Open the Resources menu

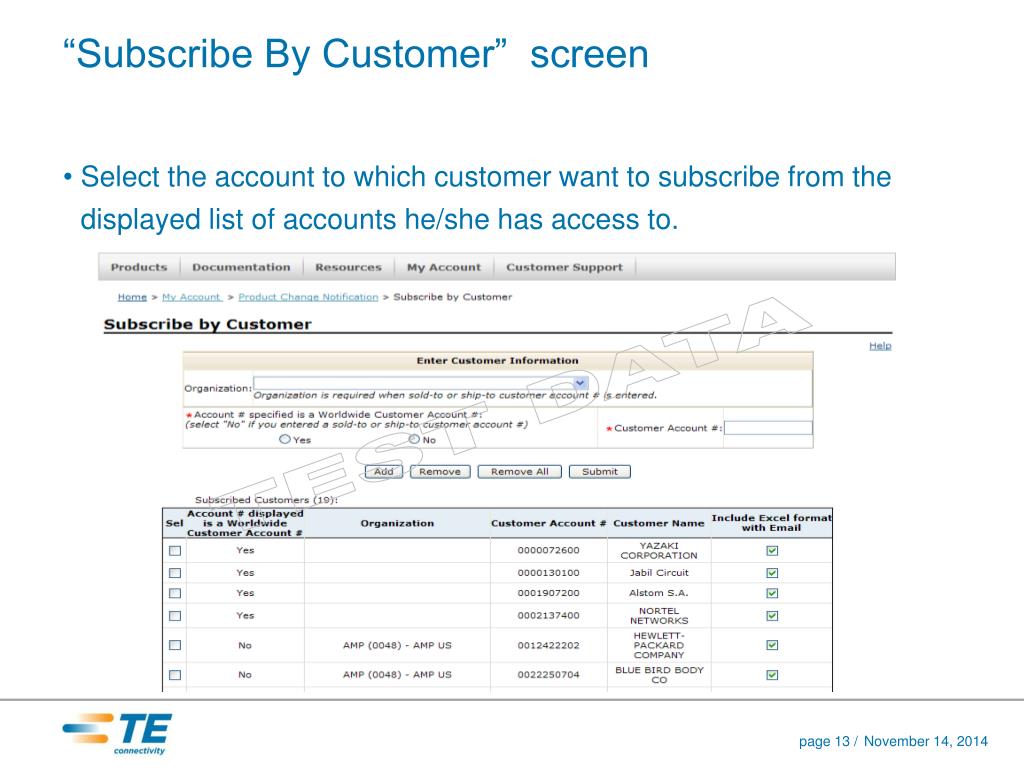click(348, 267)
